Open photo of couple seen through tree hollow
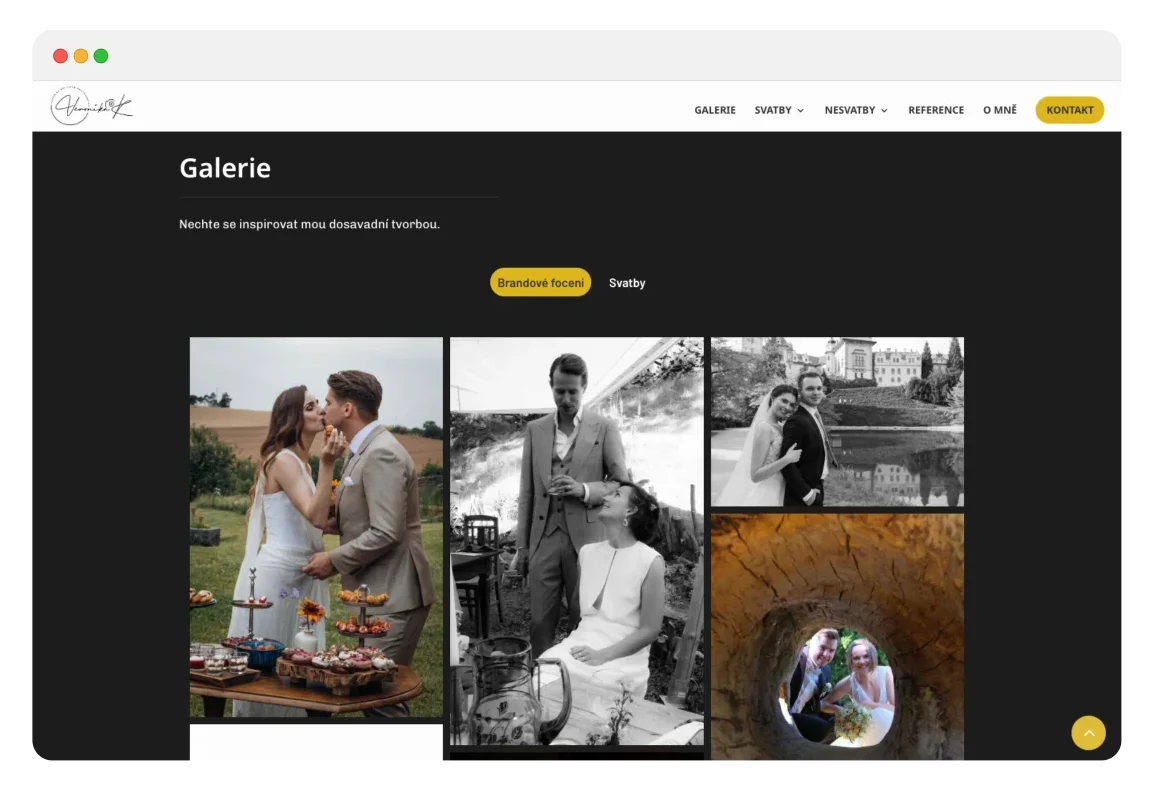Viewport: 1158px width, 800px height. click(x=837, y=637)
